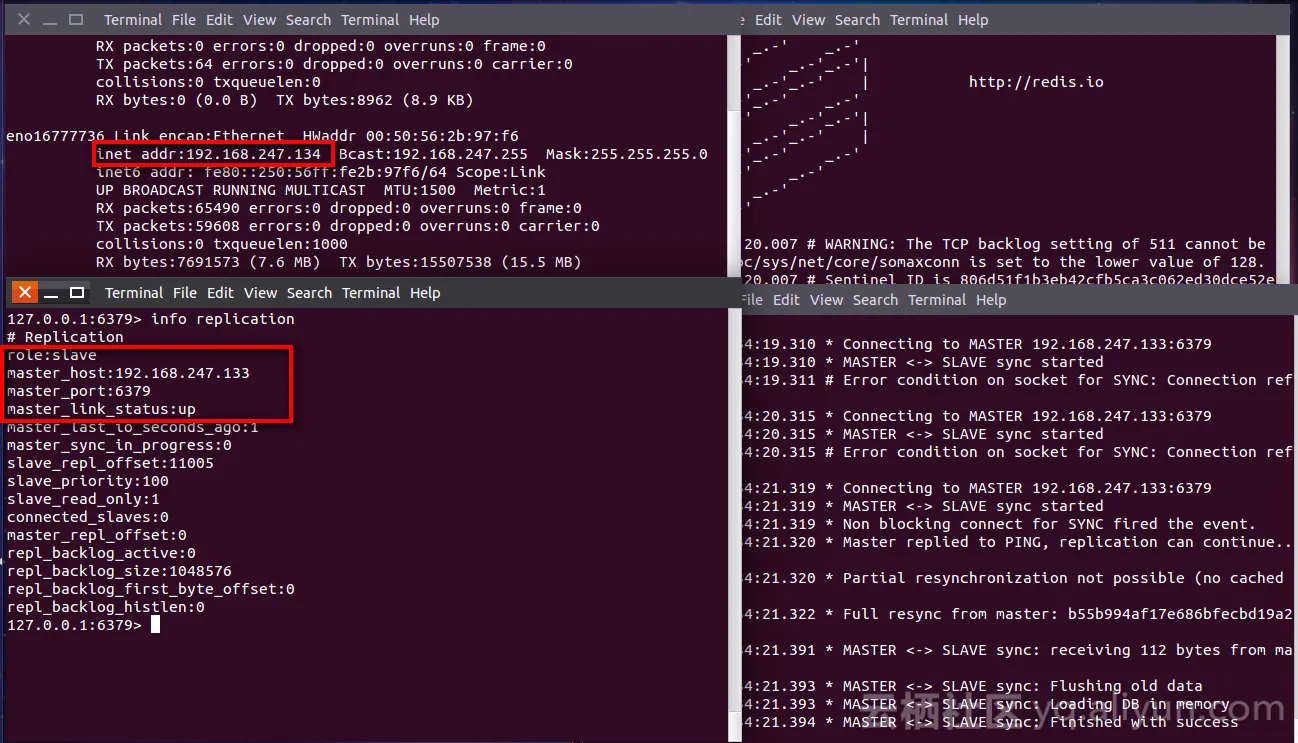Click the 'Non blocking connect for SYNC' line
Image resolution: width=1298 pixels, height=743 pixels.
point(1001,524)
